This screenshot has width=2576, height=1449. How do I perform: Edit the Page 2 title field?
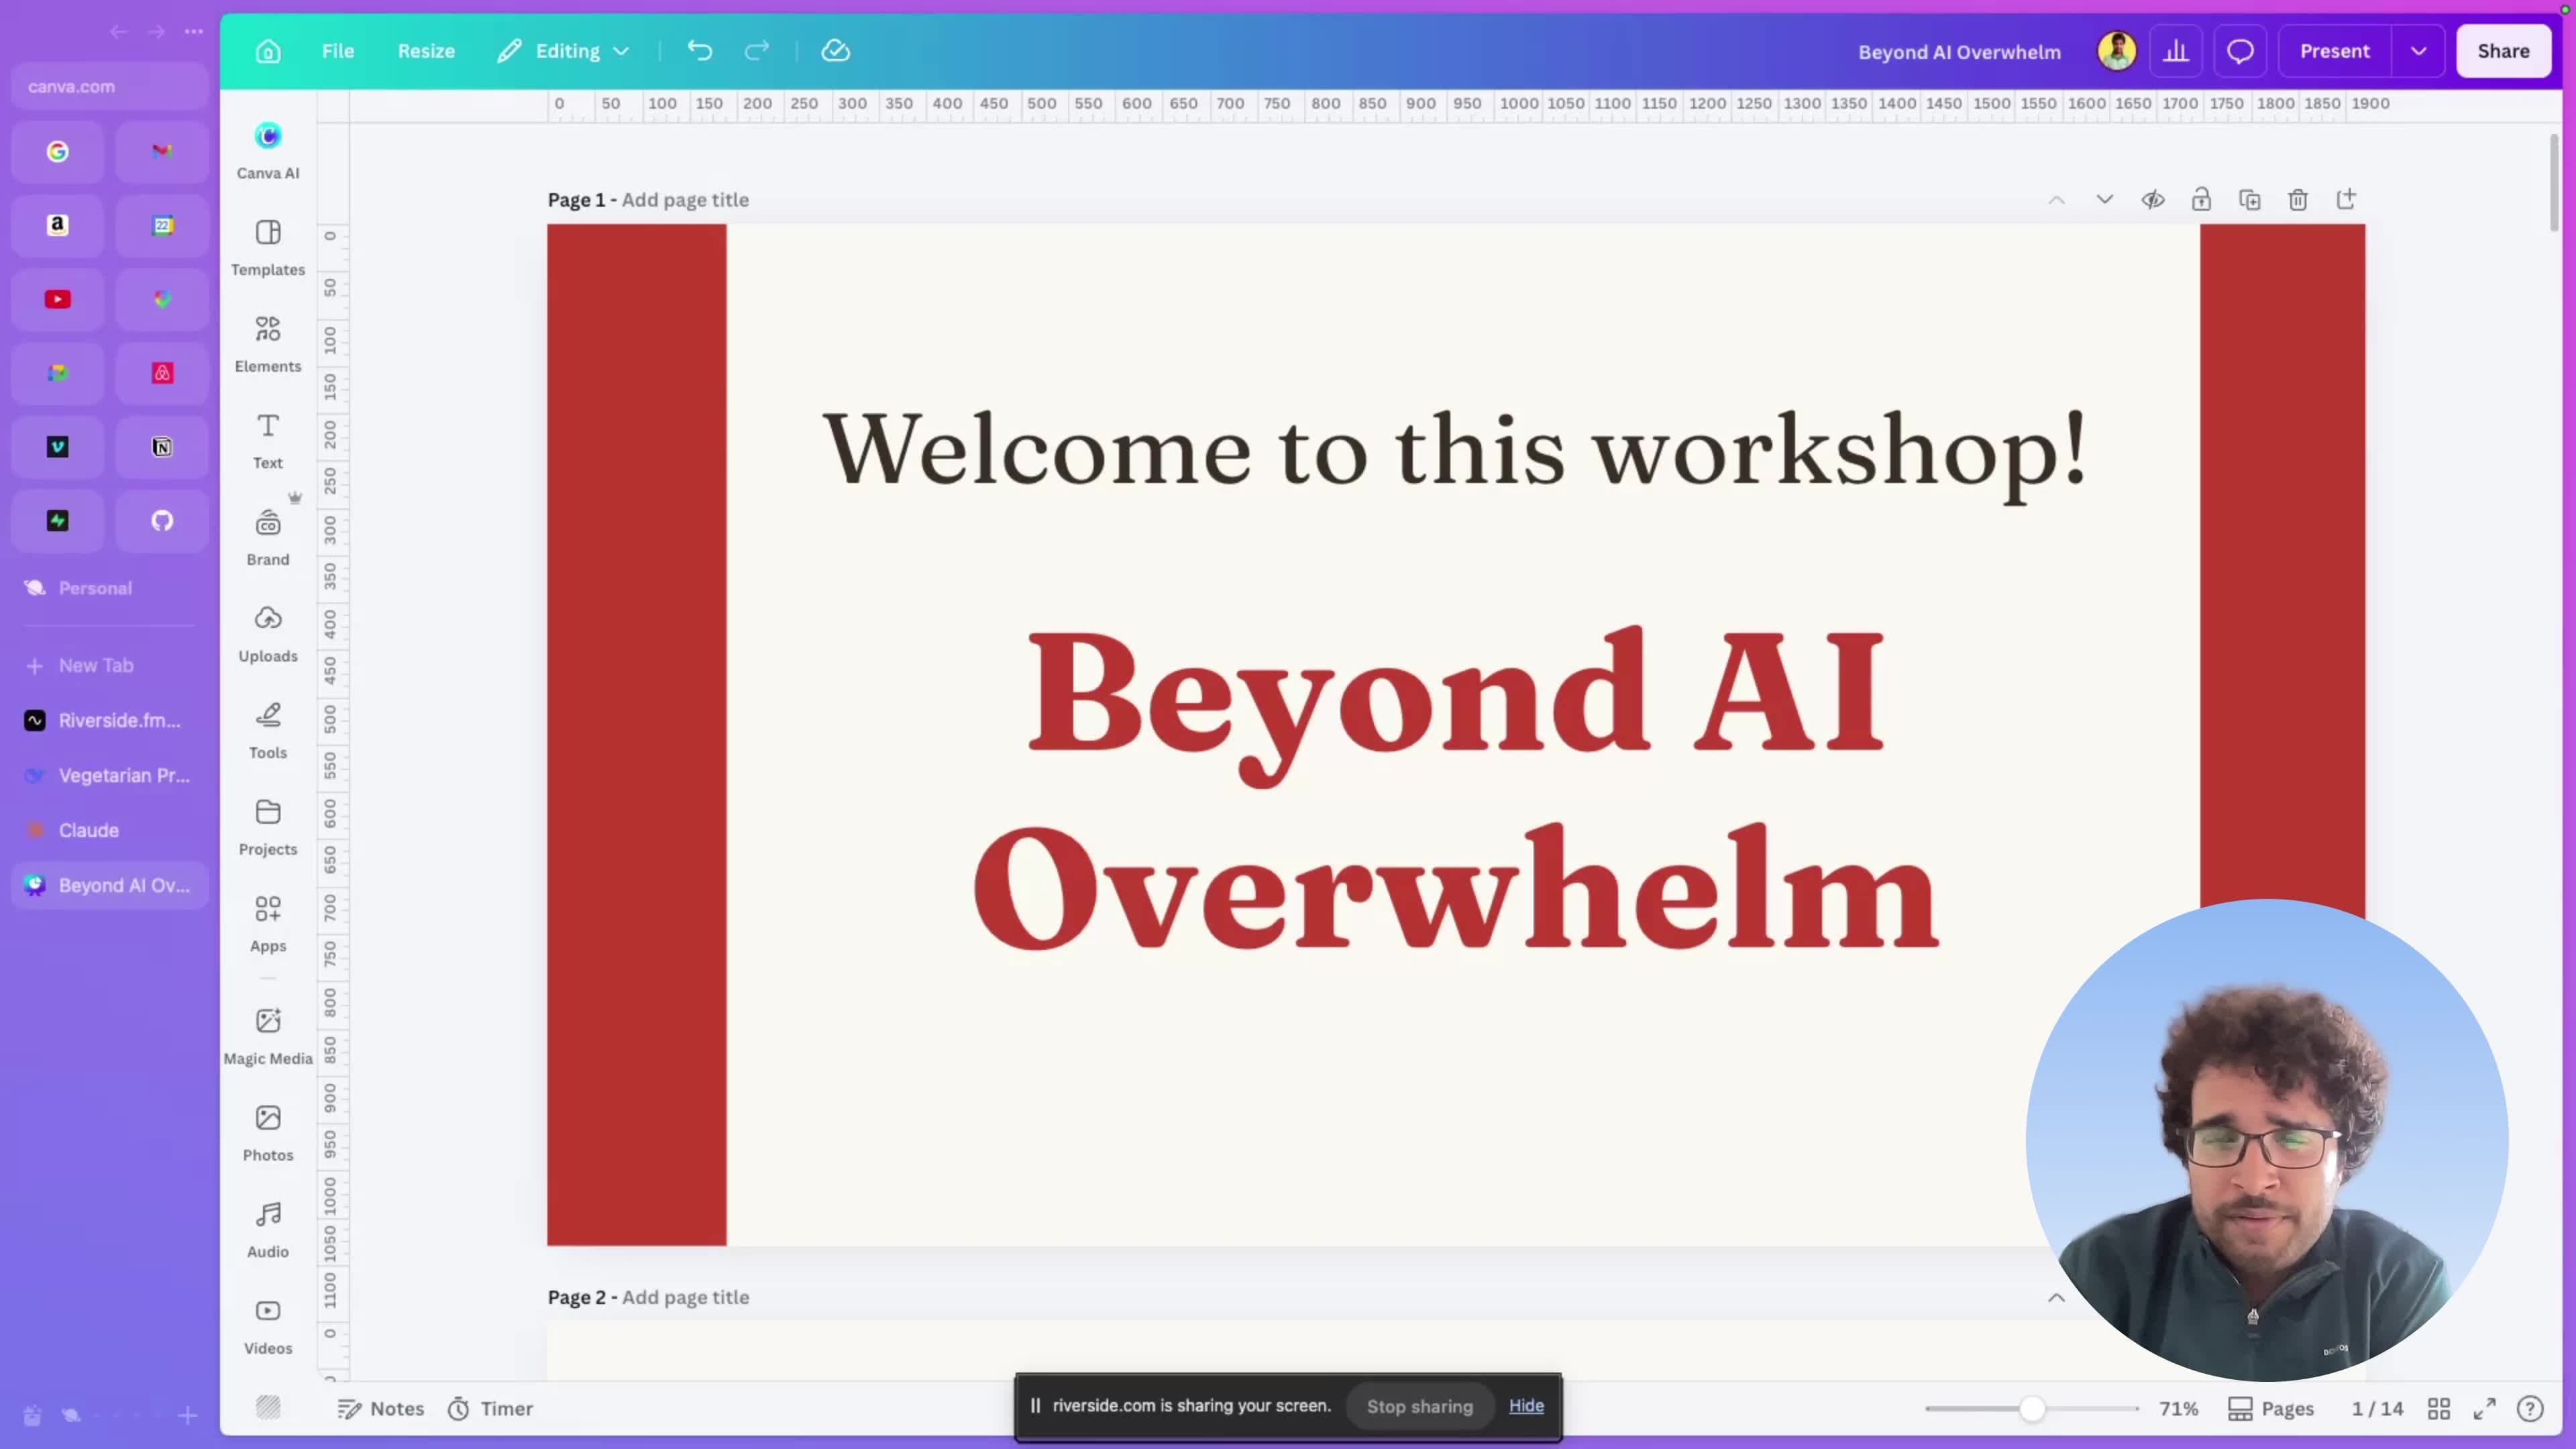[x=685, y=1297]
